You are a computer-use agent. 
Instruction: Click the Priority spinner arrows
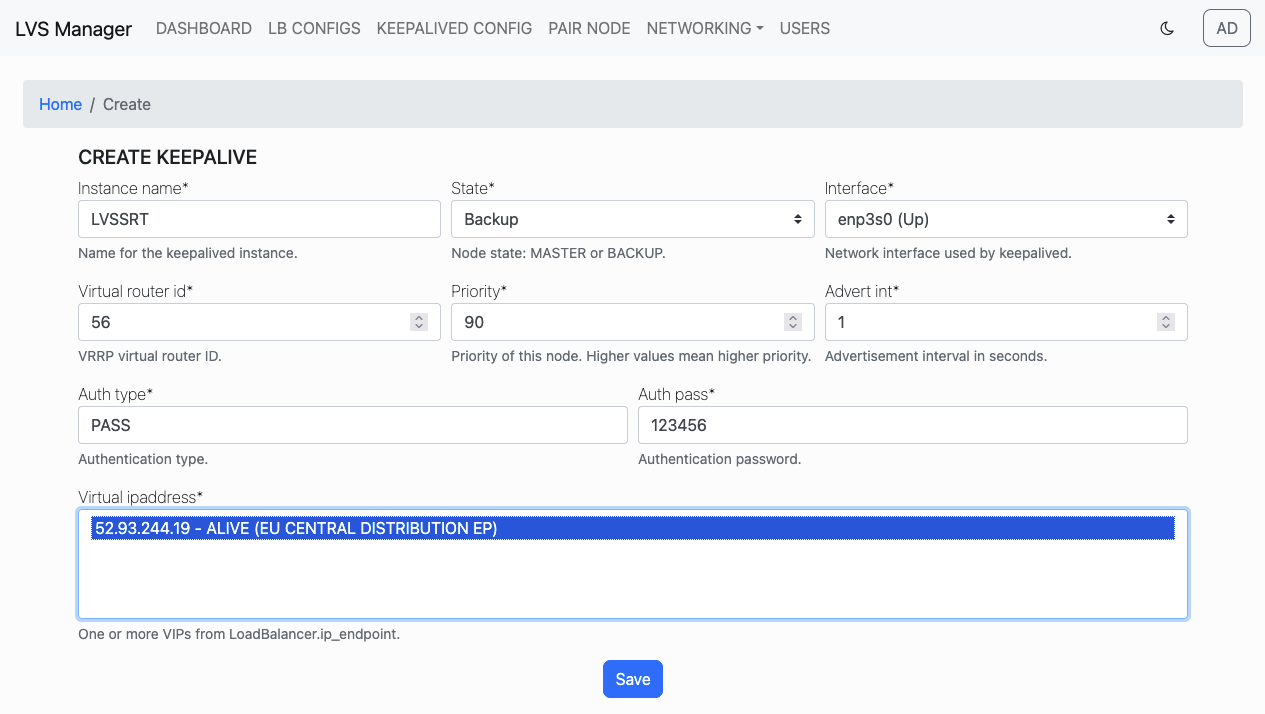click(793, 322)
